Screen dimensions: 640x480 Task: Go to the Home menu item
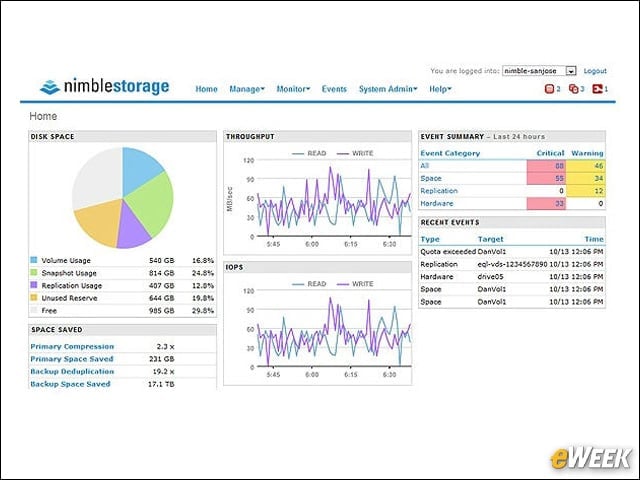(206, 89)
